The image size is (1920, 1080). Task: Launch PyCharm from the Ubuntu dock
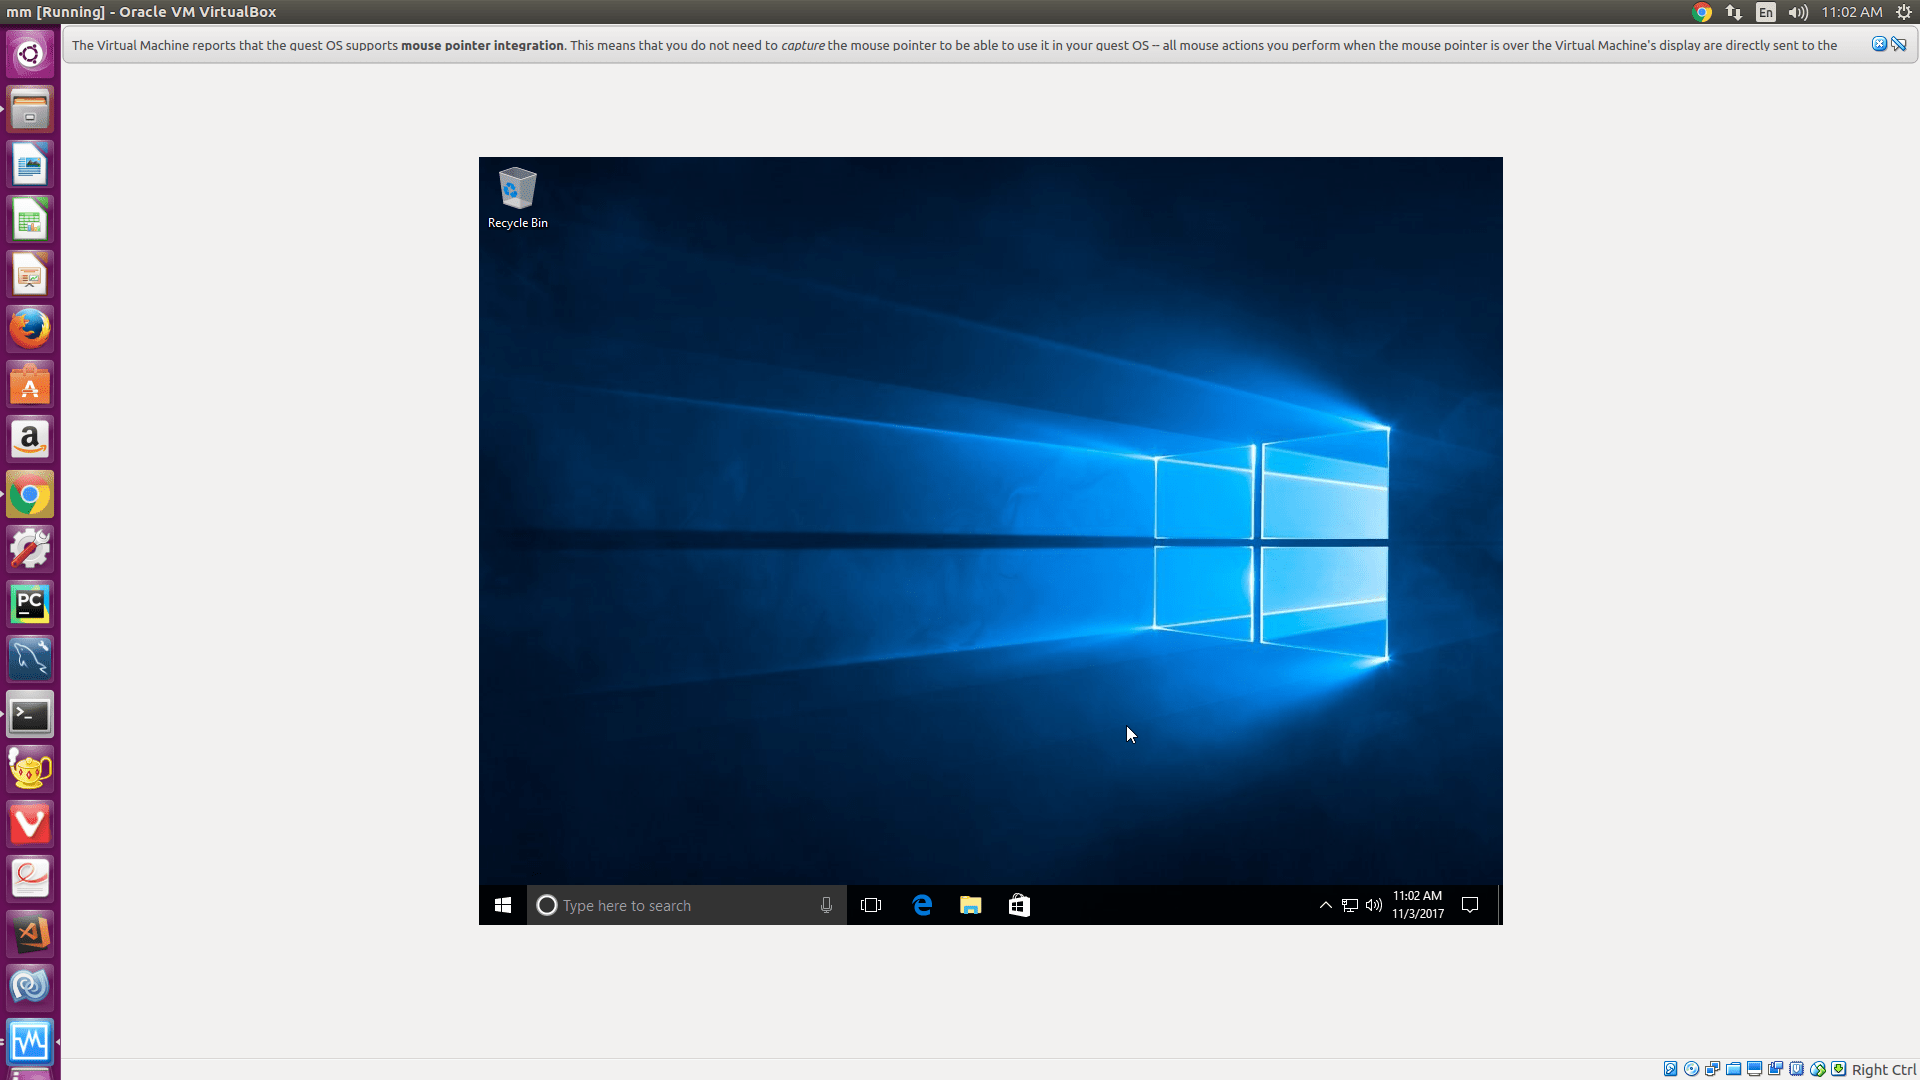tap(30, 604)
